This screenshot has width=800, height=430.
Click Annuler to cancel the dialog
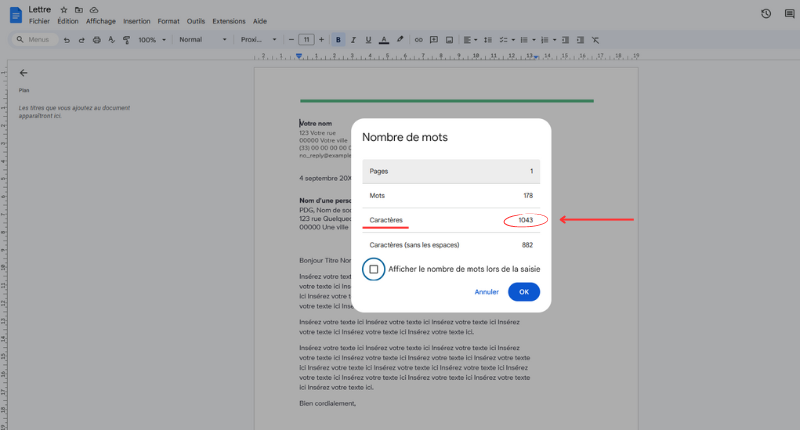pos(486,292)
